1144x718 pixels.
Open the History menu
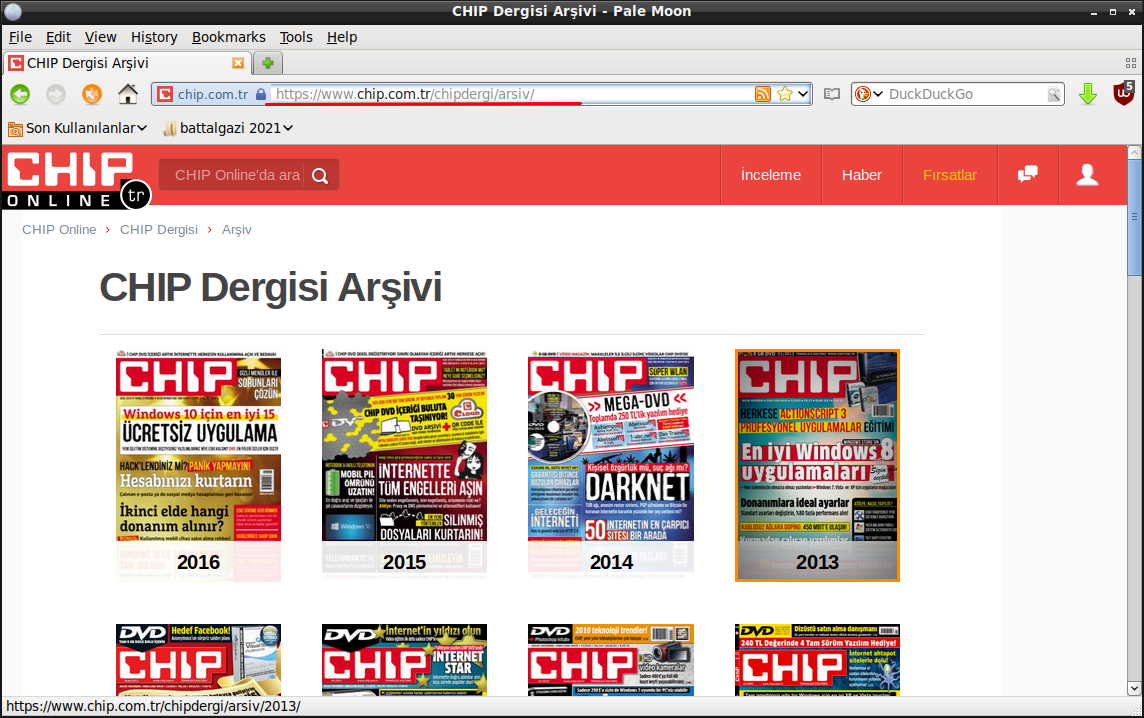click(154, 37)
